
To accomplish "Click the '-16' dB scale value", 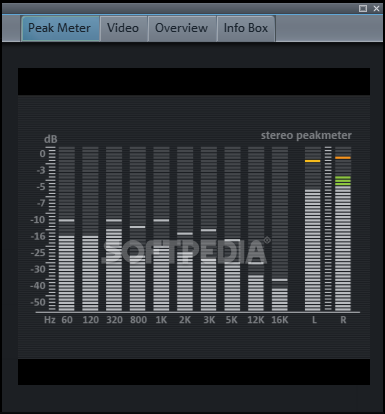I will point(37,236).
